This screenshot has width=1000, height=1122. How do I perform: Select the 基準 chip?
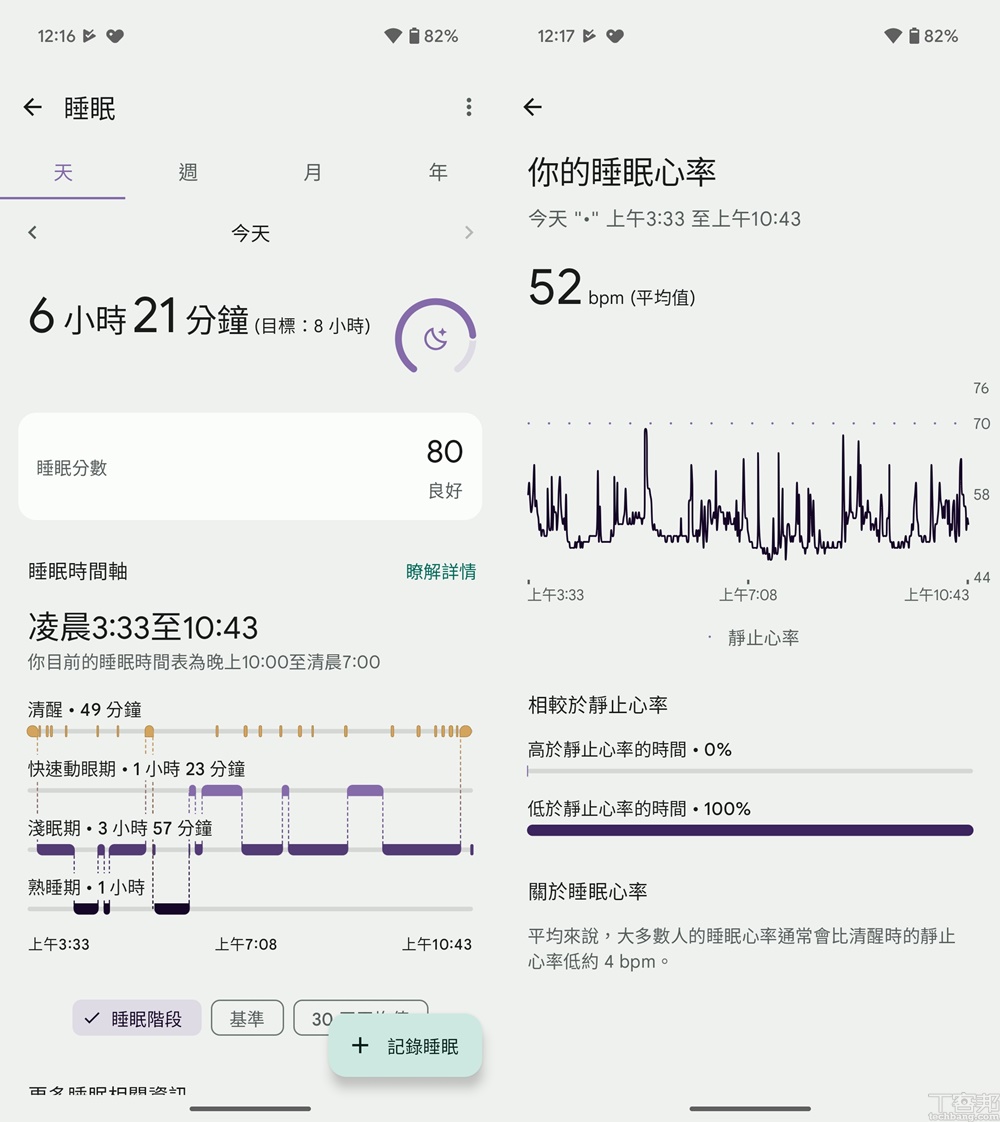(247, 1018)
